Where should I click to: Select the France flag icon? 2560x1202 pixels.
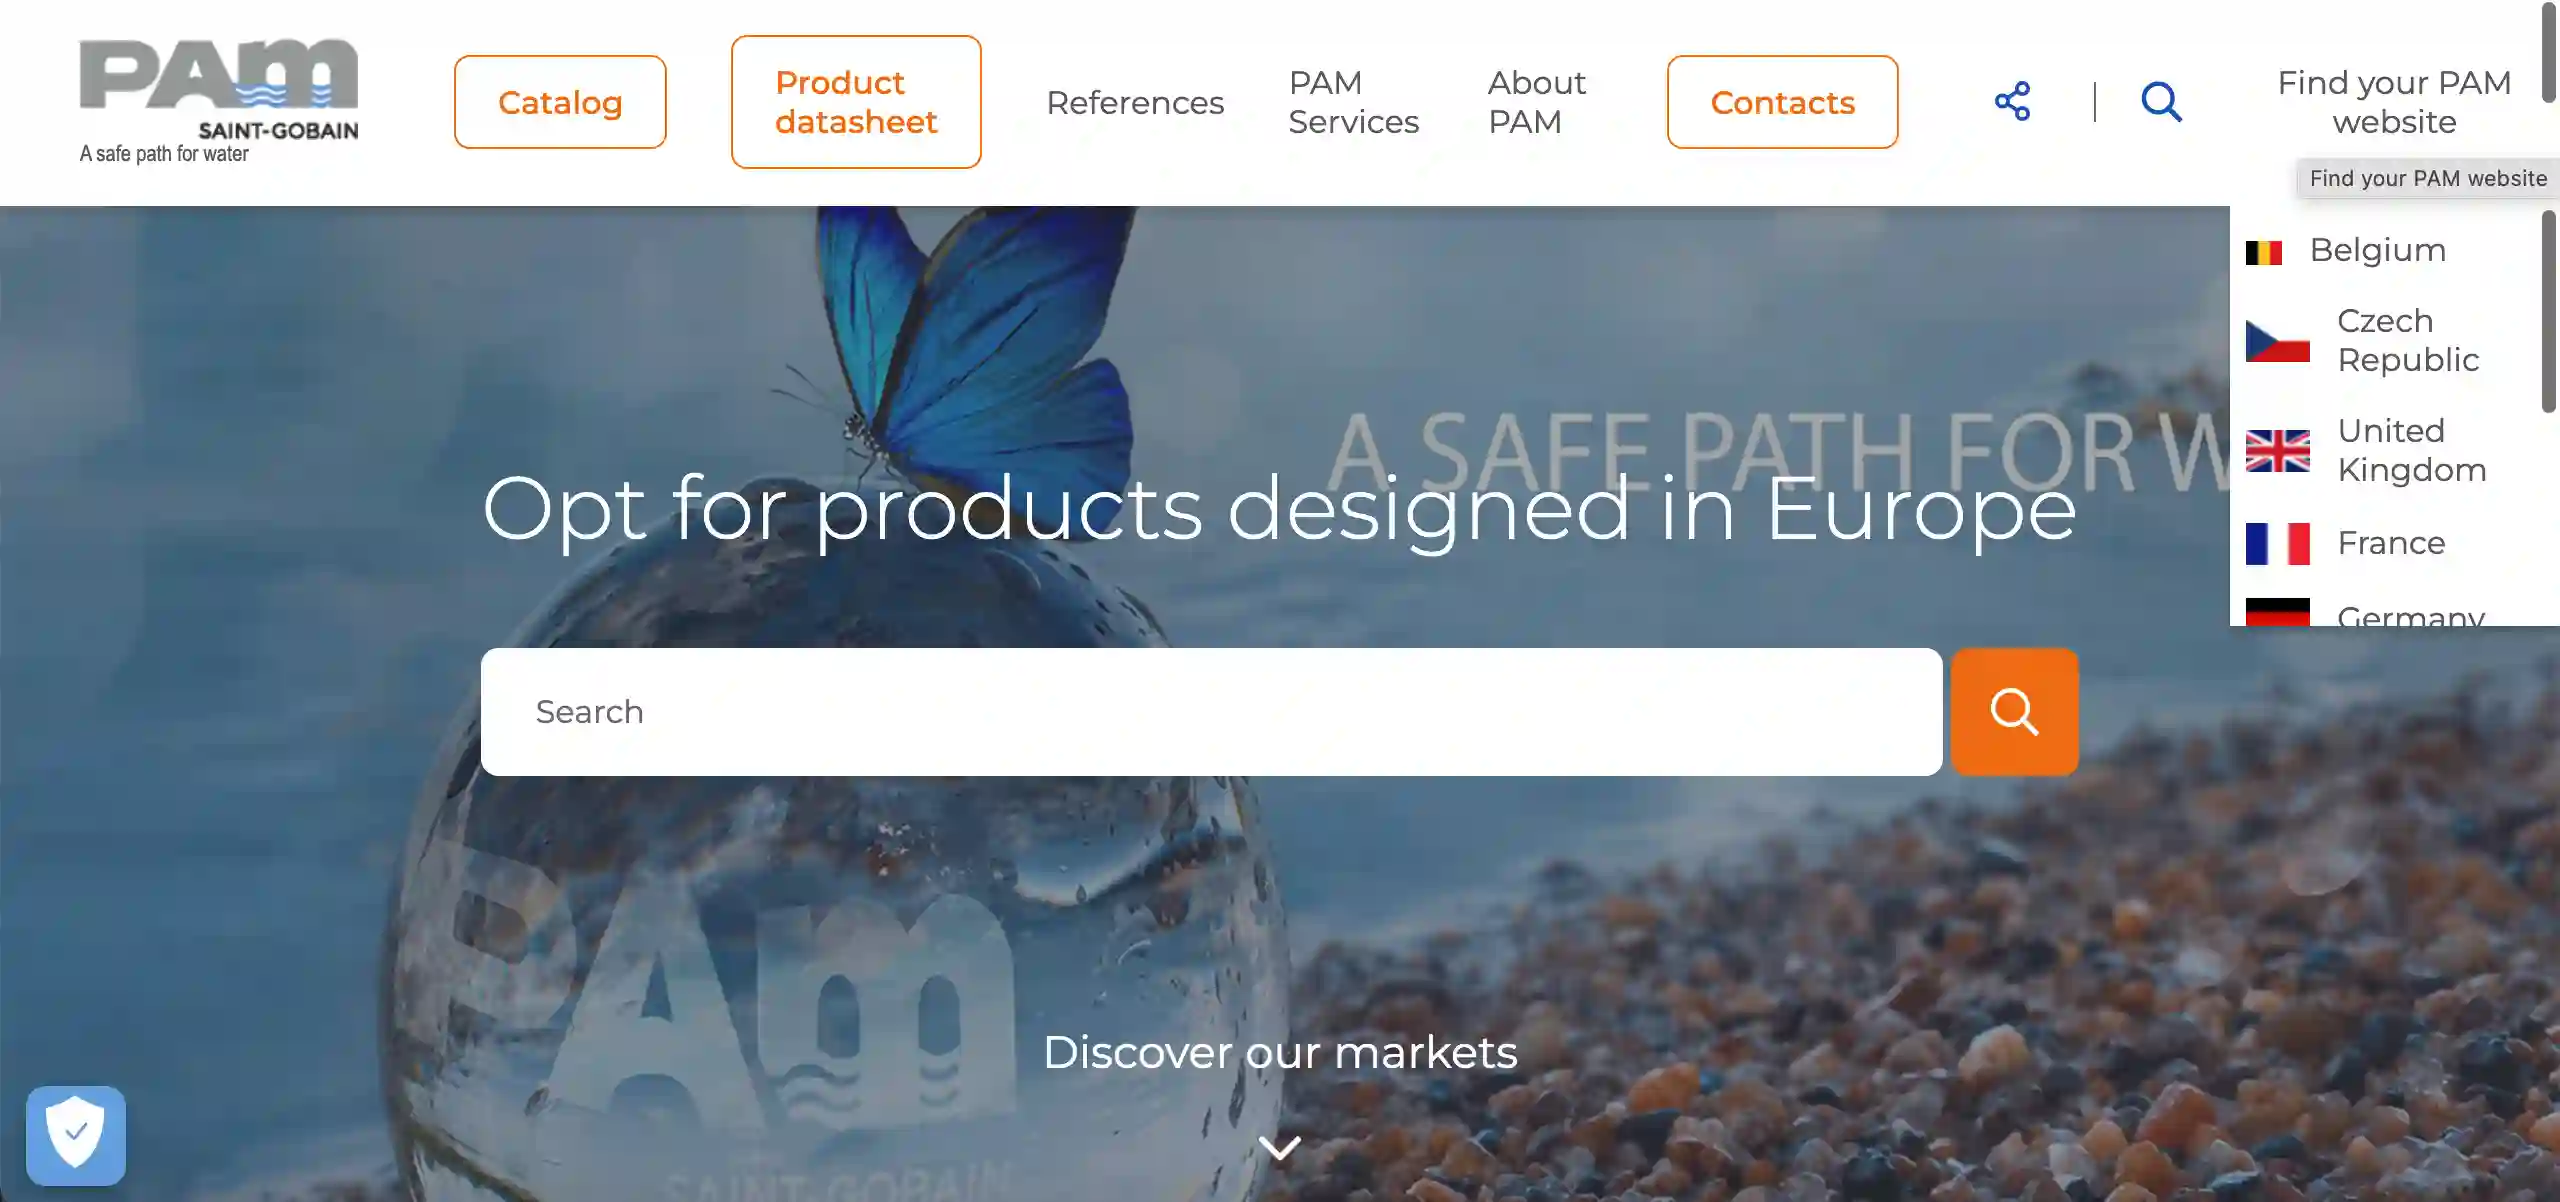tap(2277, 543)
